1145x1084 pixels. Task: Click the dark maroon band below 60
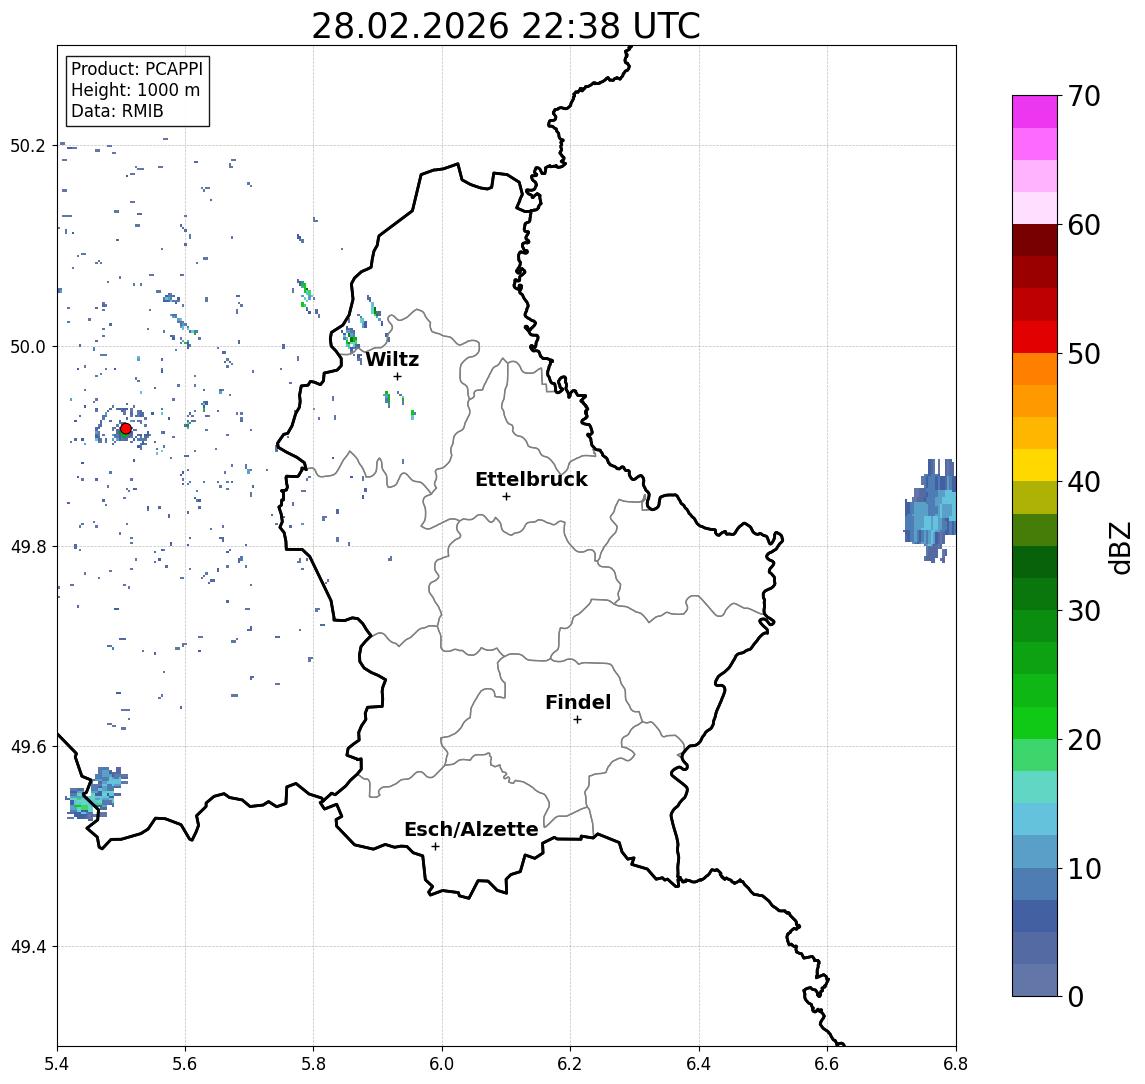click(x=1035, y=240)
